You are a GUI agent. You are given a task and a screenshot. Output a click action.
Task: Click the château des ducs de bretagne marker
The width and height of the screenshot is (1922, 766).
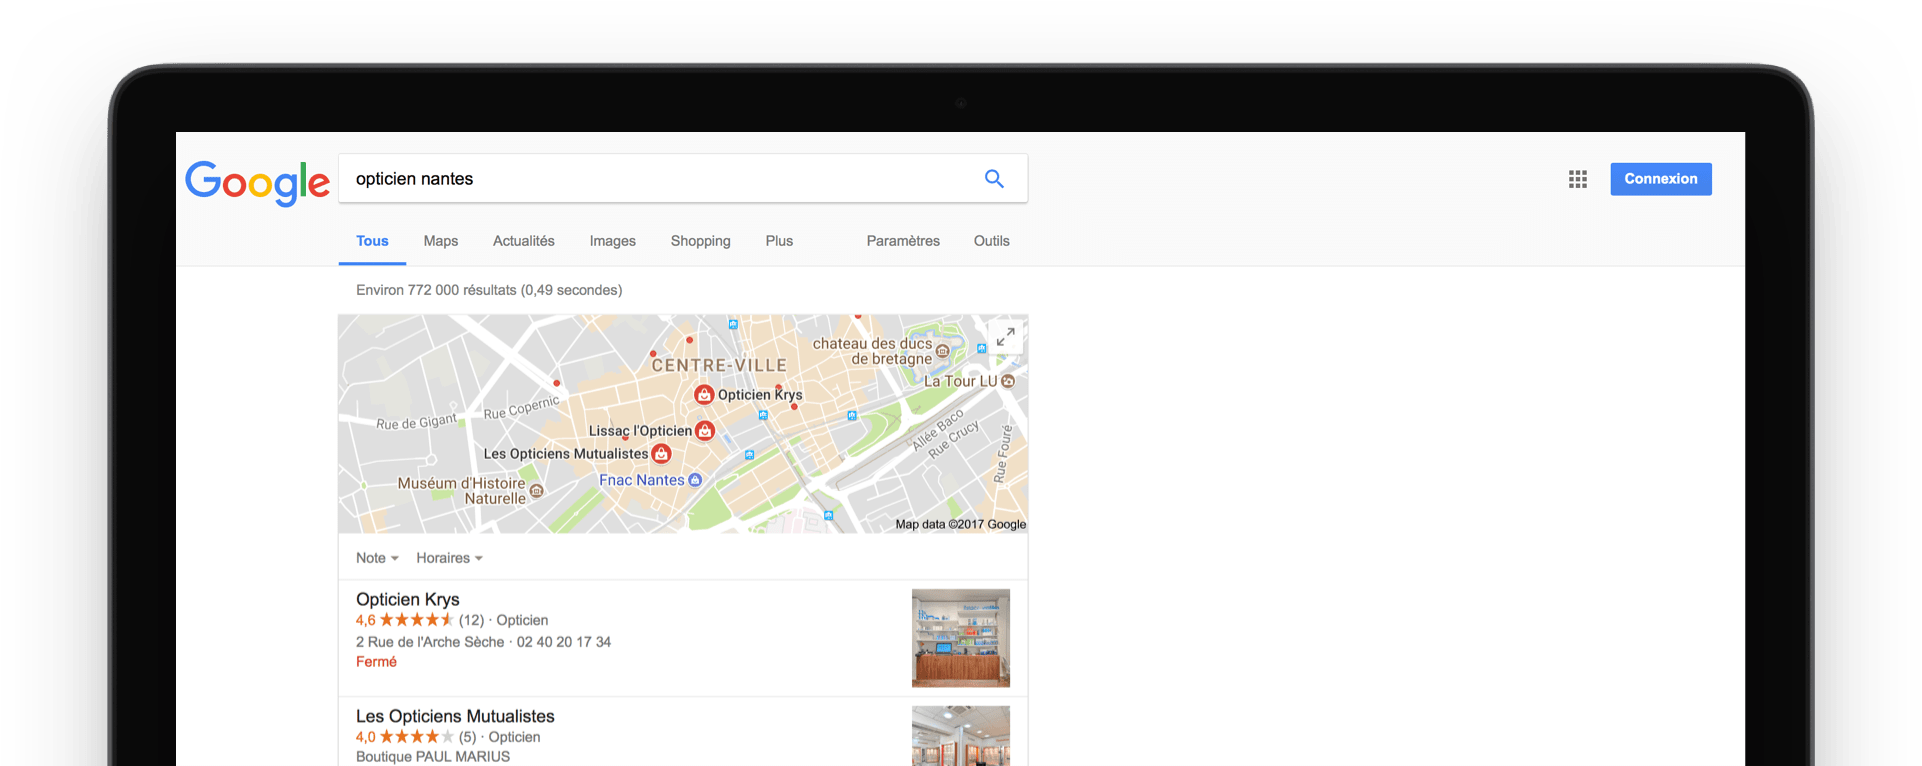click(x=942, y=351)
